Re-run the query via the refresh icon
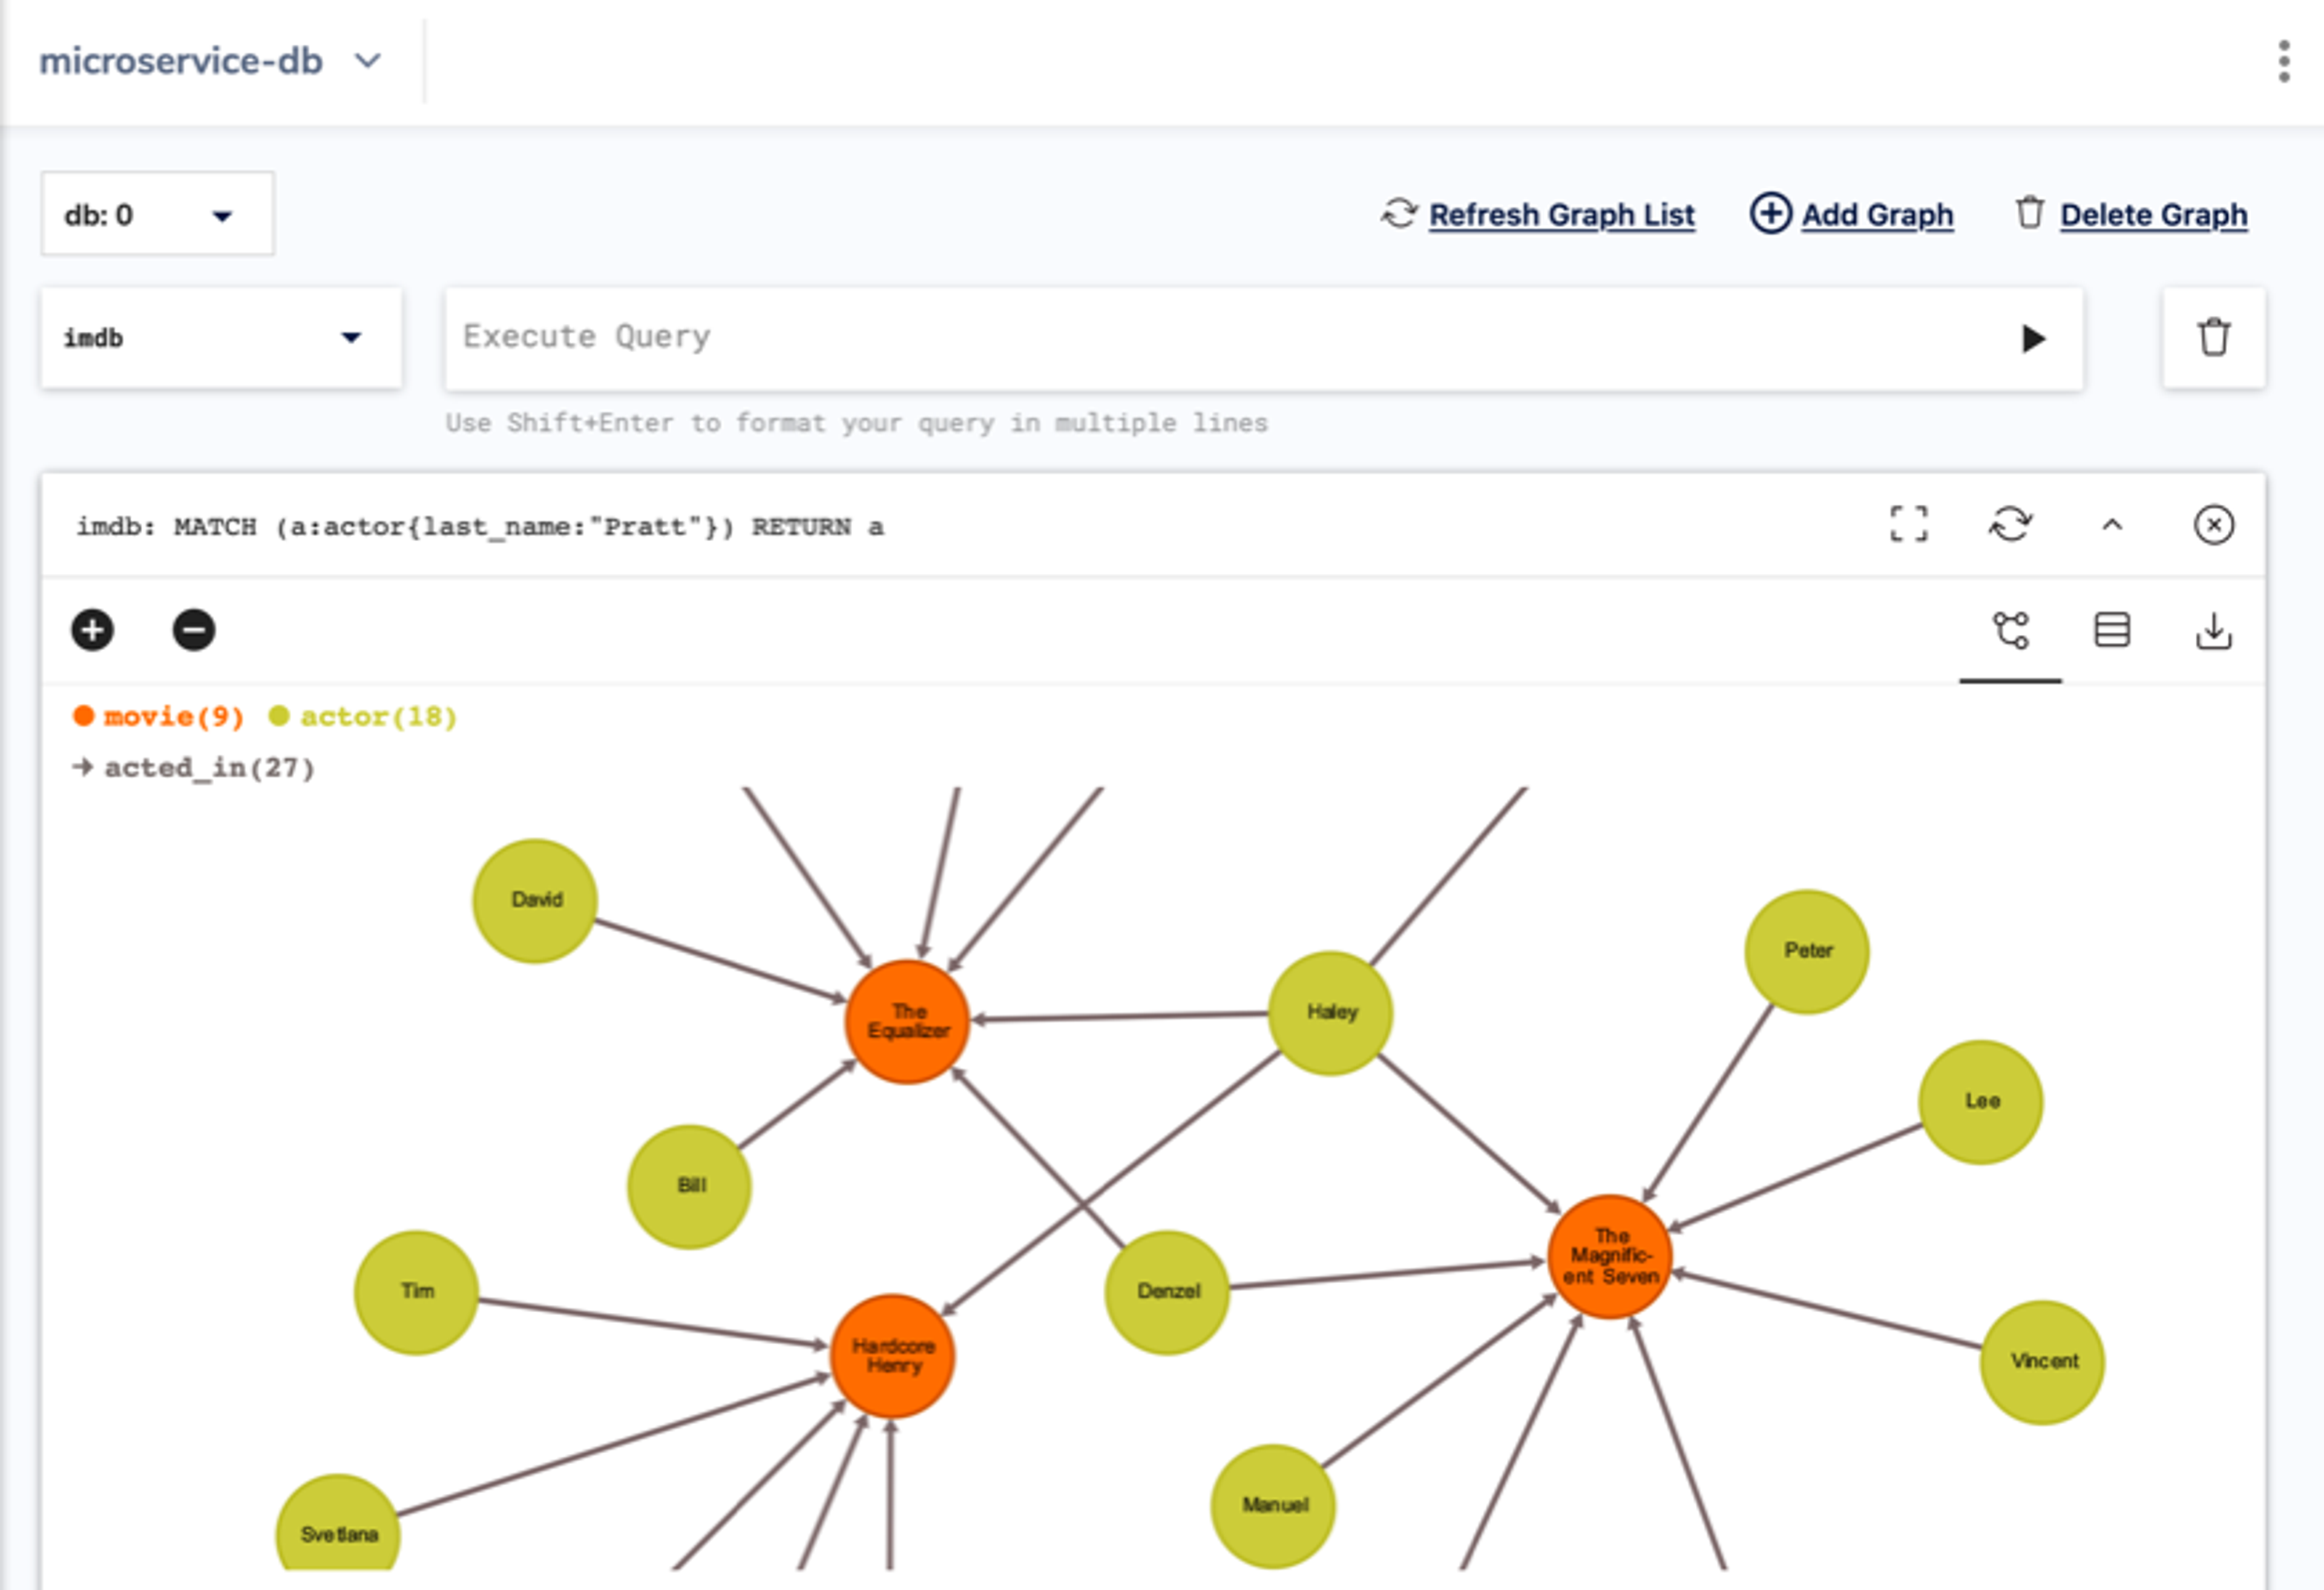The width and height of the screenshot is (2324, 1590). pyautogui.click(x=2012, y=525)
